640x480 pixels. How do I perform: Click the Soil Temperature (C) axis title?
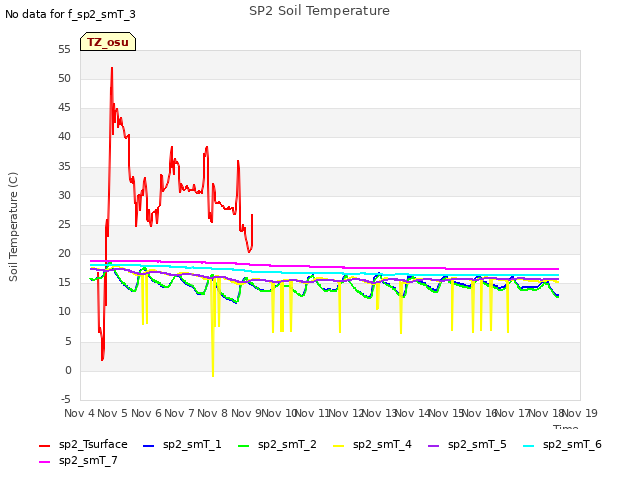pyautogui.click(x=13, y=227)
